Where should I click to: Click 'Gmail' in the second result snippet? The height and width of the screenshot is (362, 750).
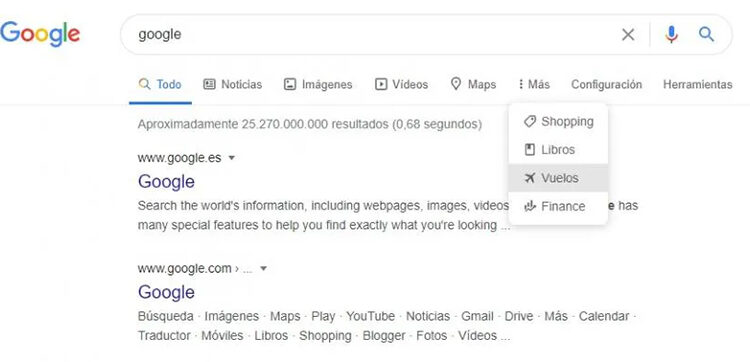click(477, 316)
